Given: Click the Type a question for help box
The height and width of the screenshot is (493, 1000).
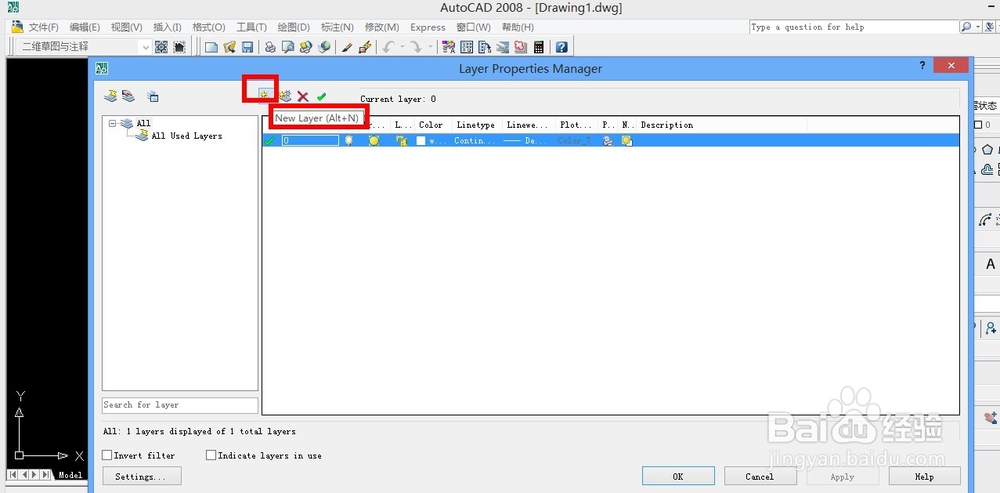Looking at the screenshot, I should (x=853, y=27).
